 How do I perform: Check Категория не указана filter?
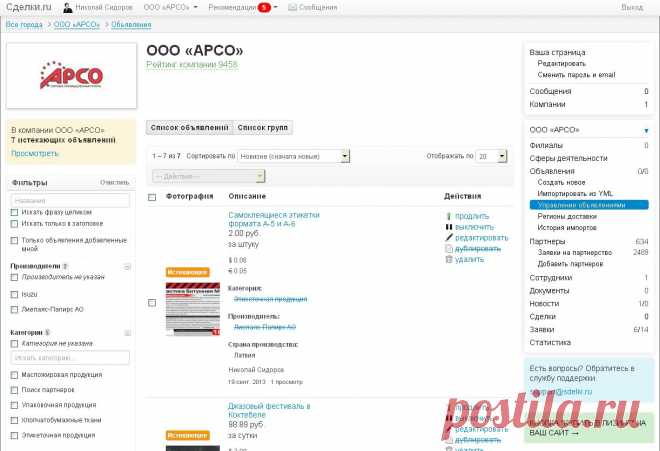(x=14, y=344)
